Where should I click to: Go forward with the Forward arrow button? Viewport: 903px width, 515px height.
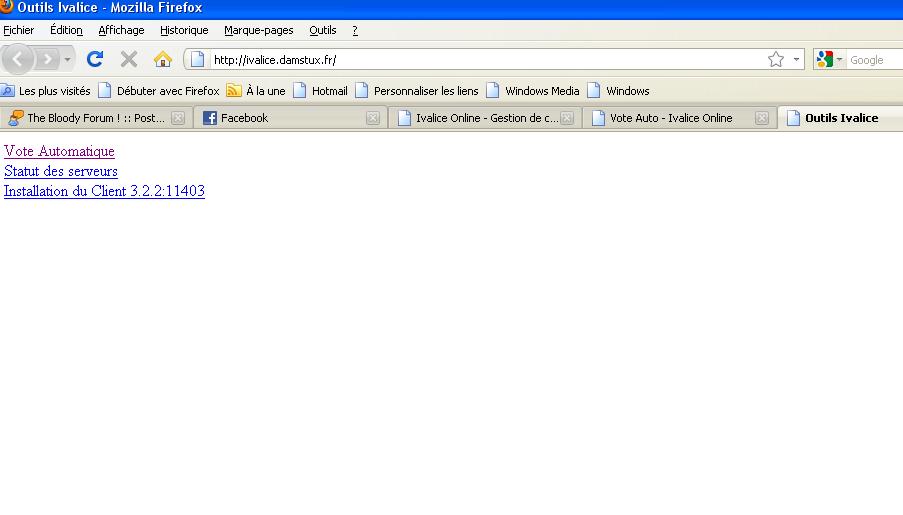pyautogui.click(x=47, y=59)
